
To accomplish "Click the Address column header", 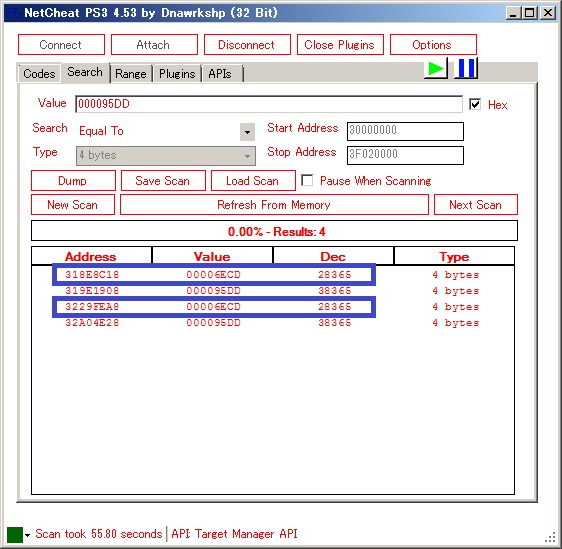I will (x=91, y=256).
